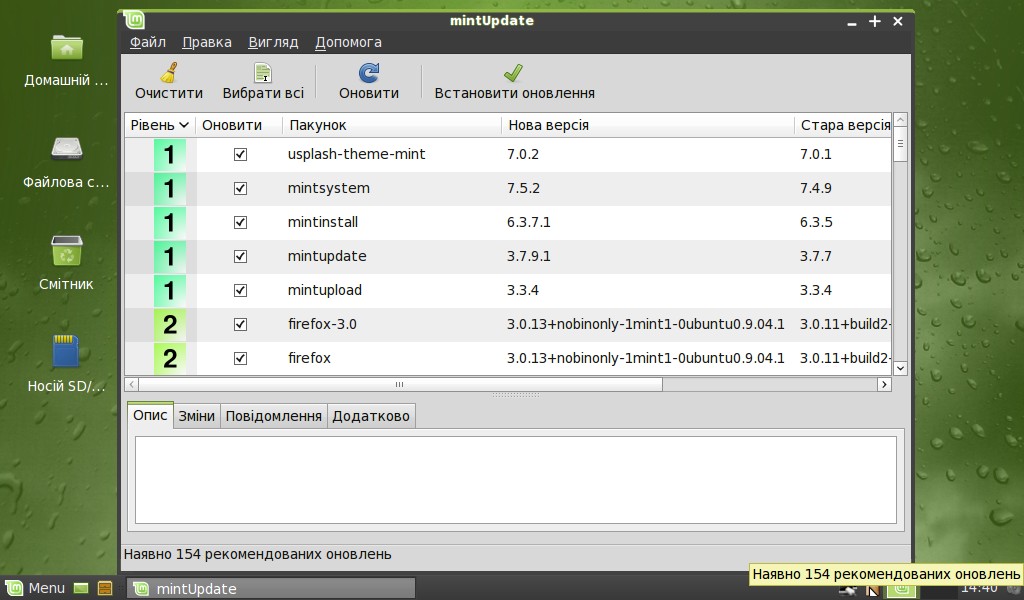The width and height of the screenshot is (1024, 600).
Task: Click inside the description text area
Action: tap(516, 480)
